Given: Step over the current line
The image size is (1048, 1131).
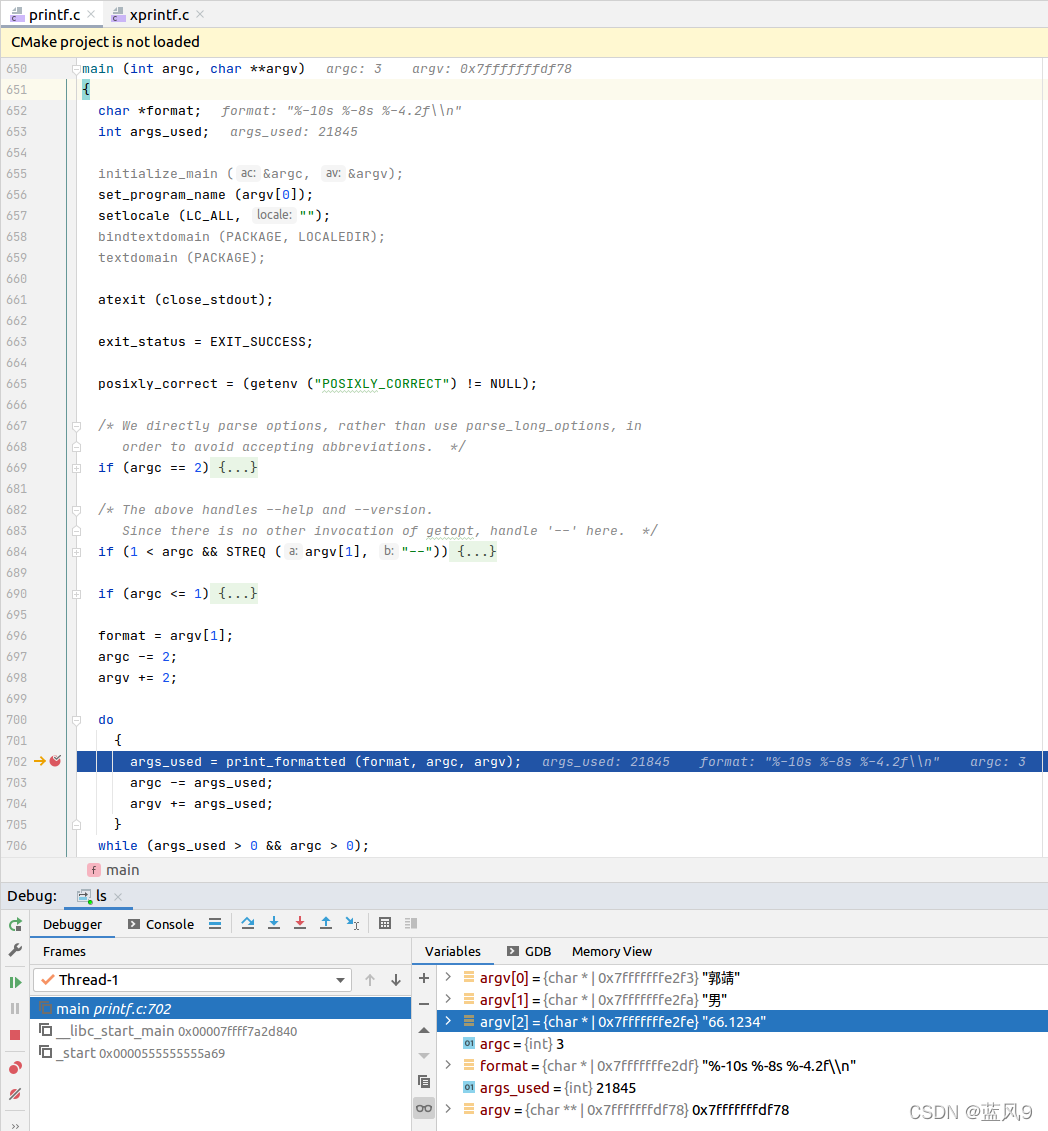Looking at the screenshot, I should tap(247, 923).
